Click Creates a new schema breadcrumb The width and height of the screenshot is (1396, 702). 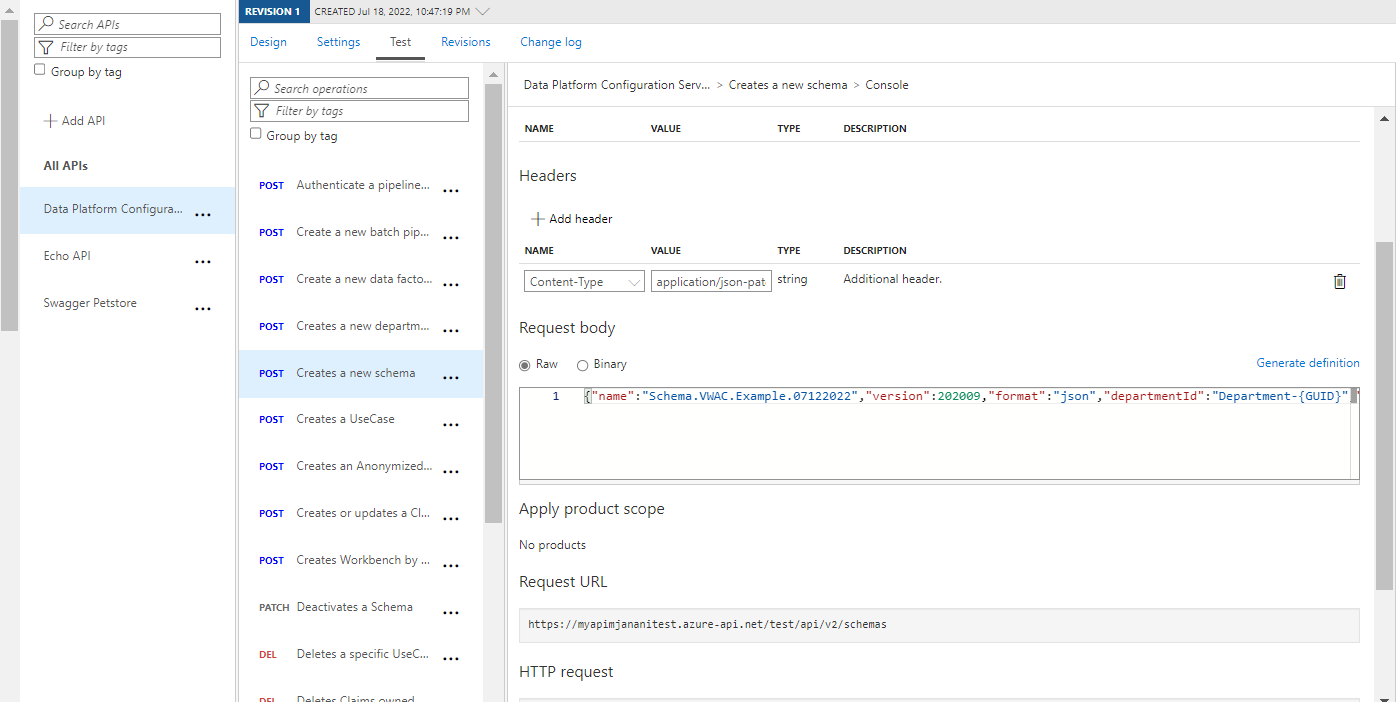(788, 85)
